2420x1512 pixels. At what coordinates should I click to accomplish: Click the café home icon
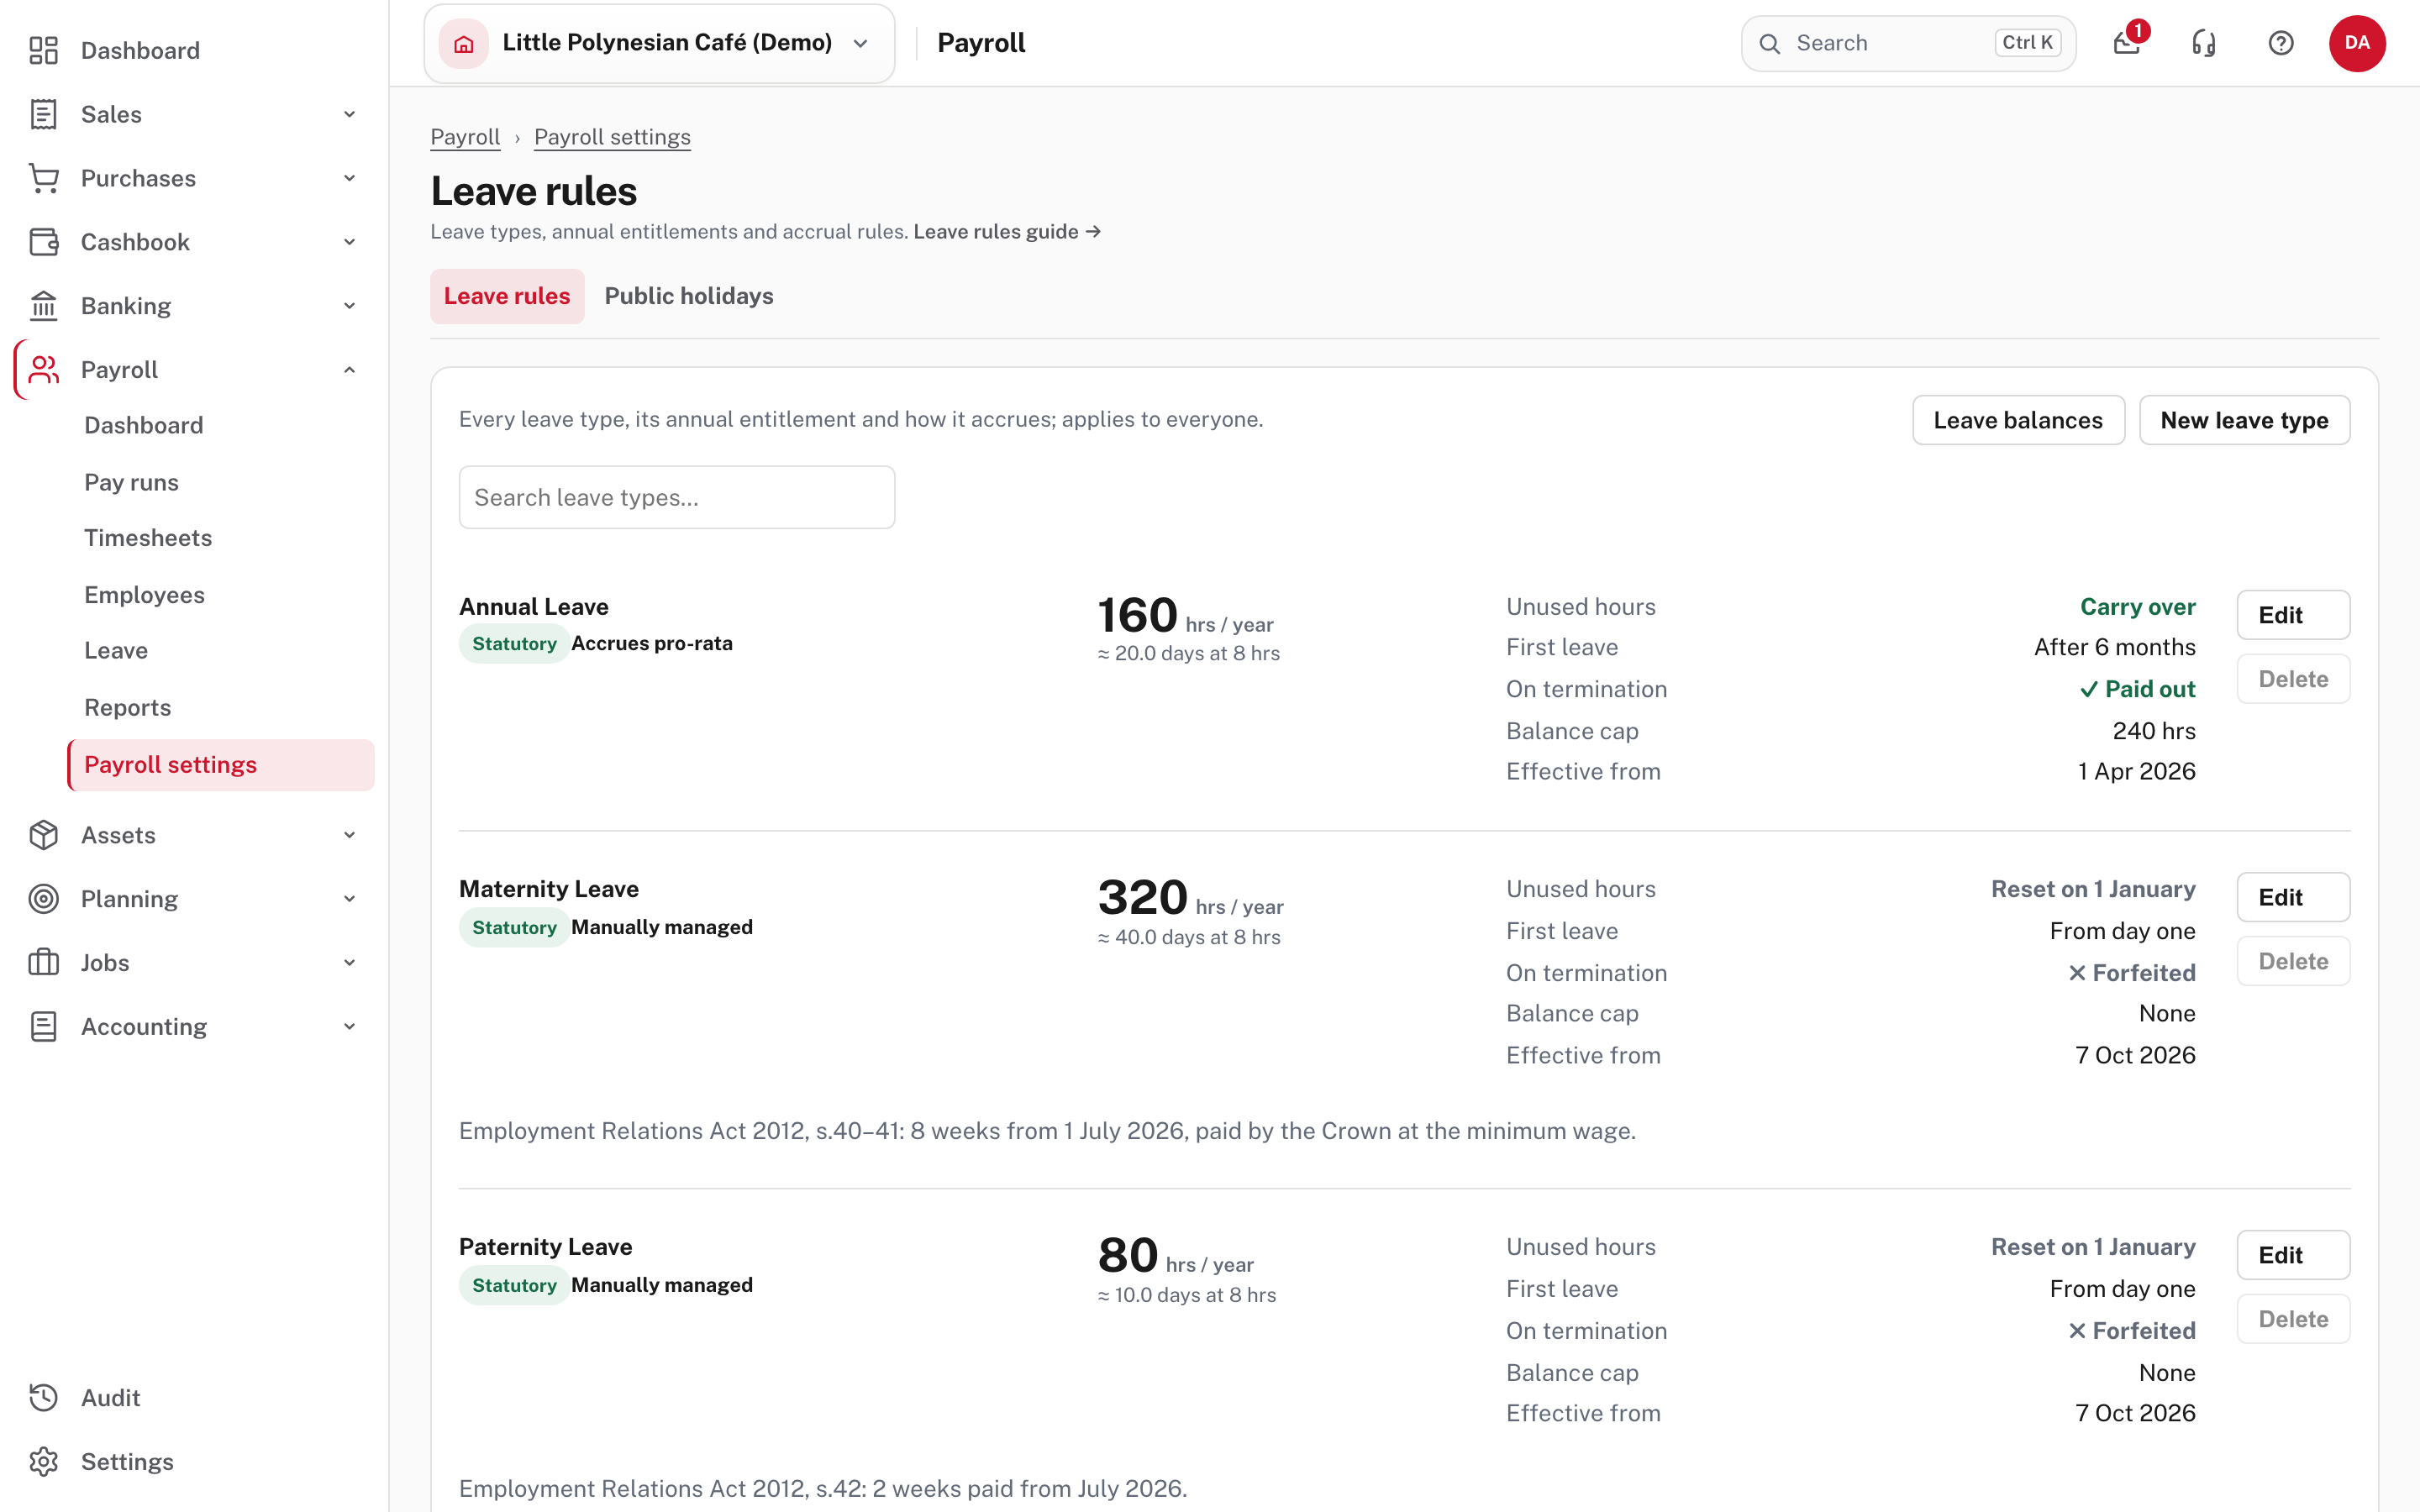tap(463, 43)
